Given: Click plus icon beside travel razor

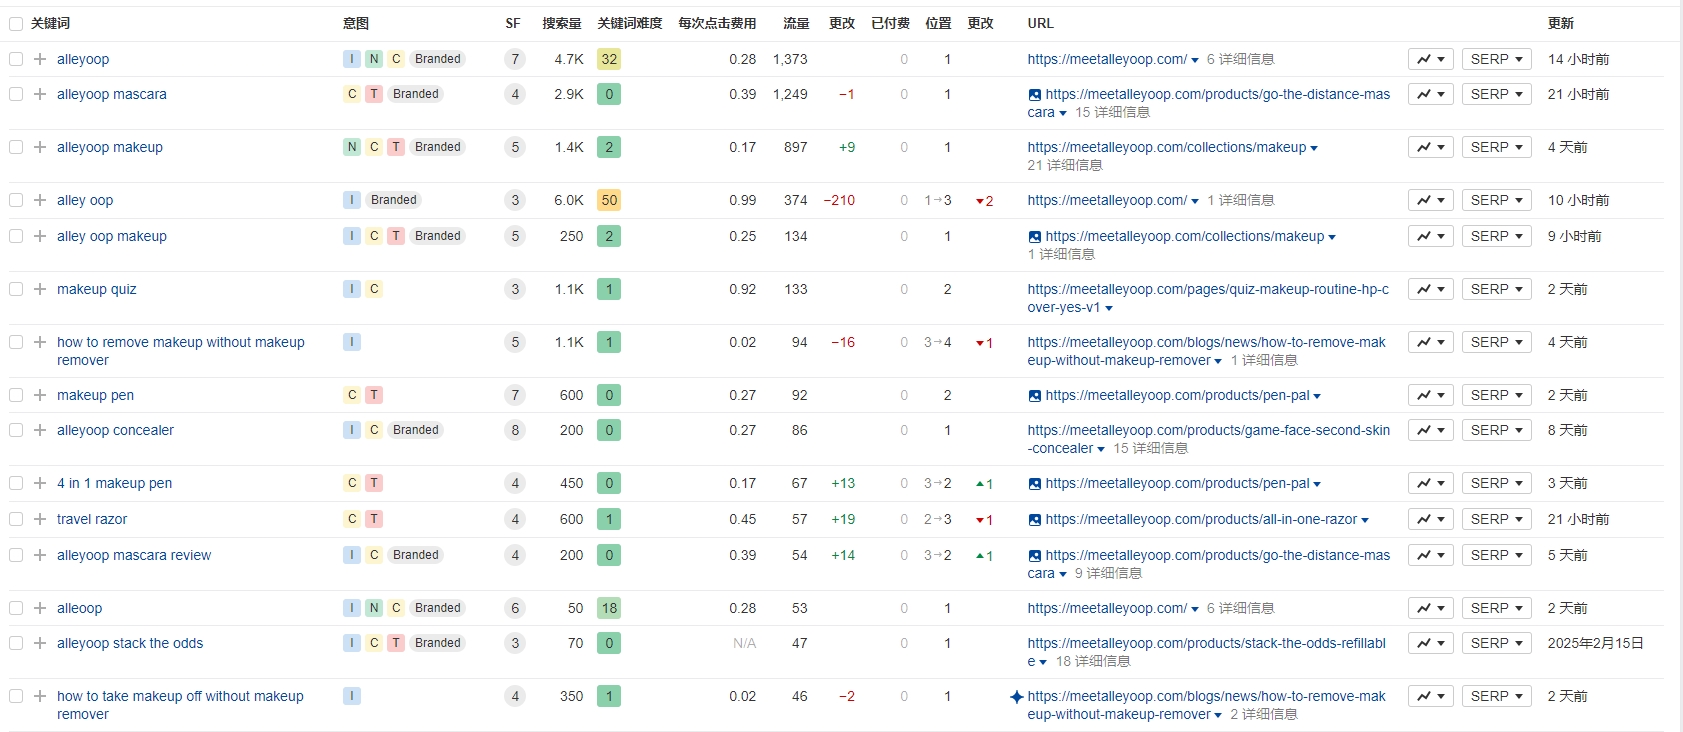Looking at the screenshot, I should point(40,519).
